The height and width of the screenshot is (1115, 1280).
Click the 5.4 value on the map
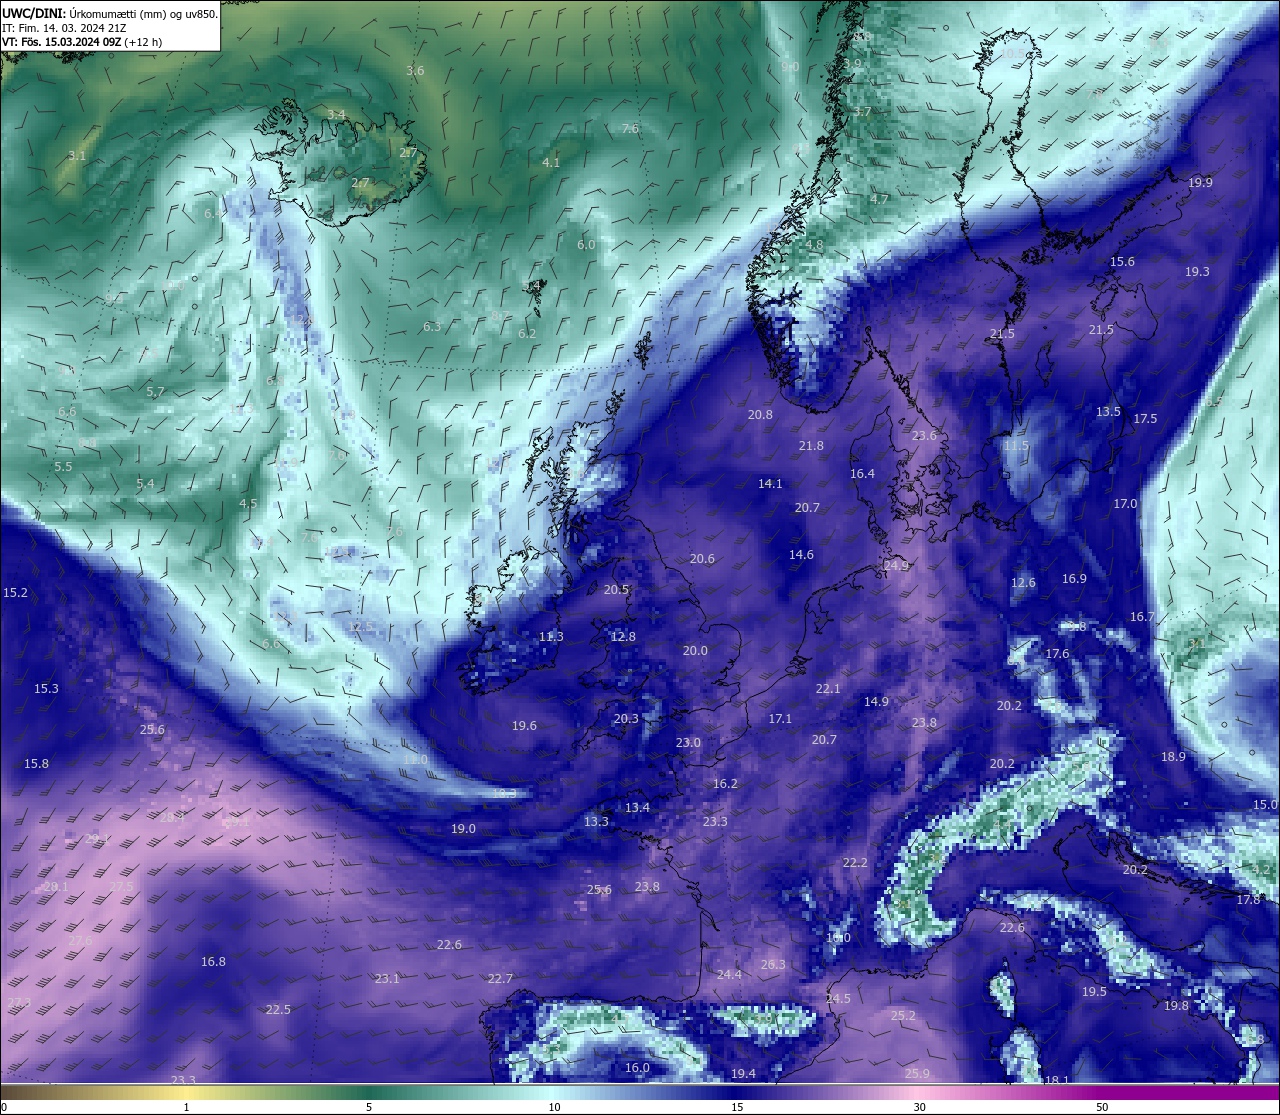[145, 484]
